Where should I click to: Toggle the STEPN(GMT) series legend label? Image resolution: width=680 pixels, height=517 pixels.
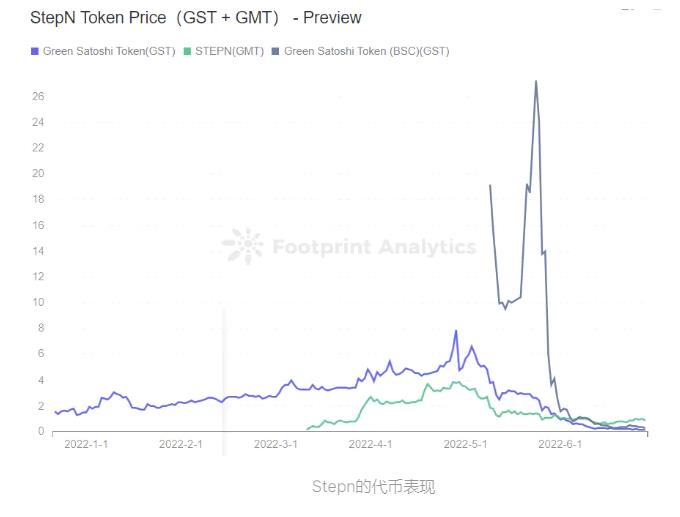tap(230, 51)
